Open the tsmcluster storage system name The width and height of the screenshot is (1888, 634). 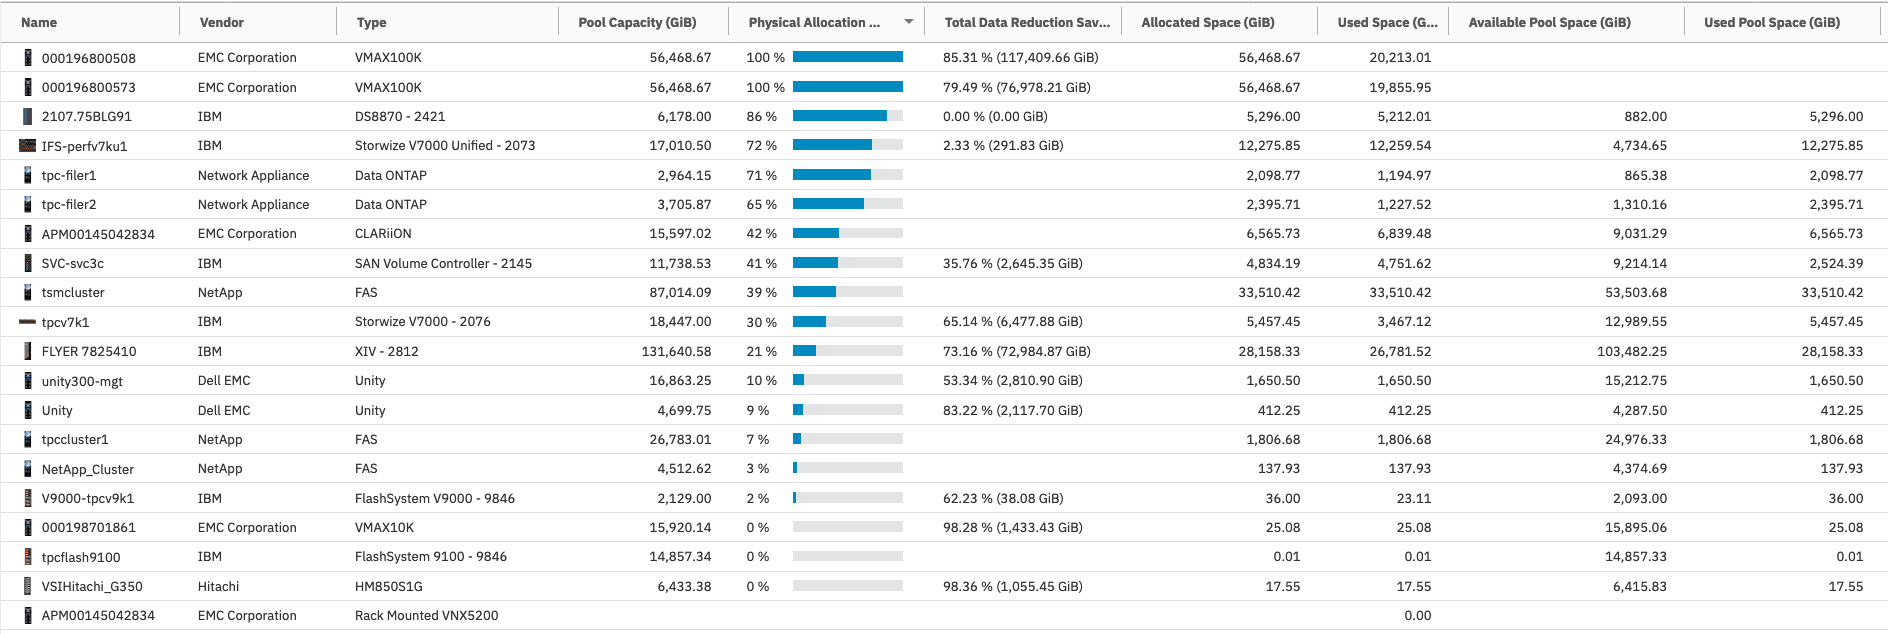tap(73, 293)
